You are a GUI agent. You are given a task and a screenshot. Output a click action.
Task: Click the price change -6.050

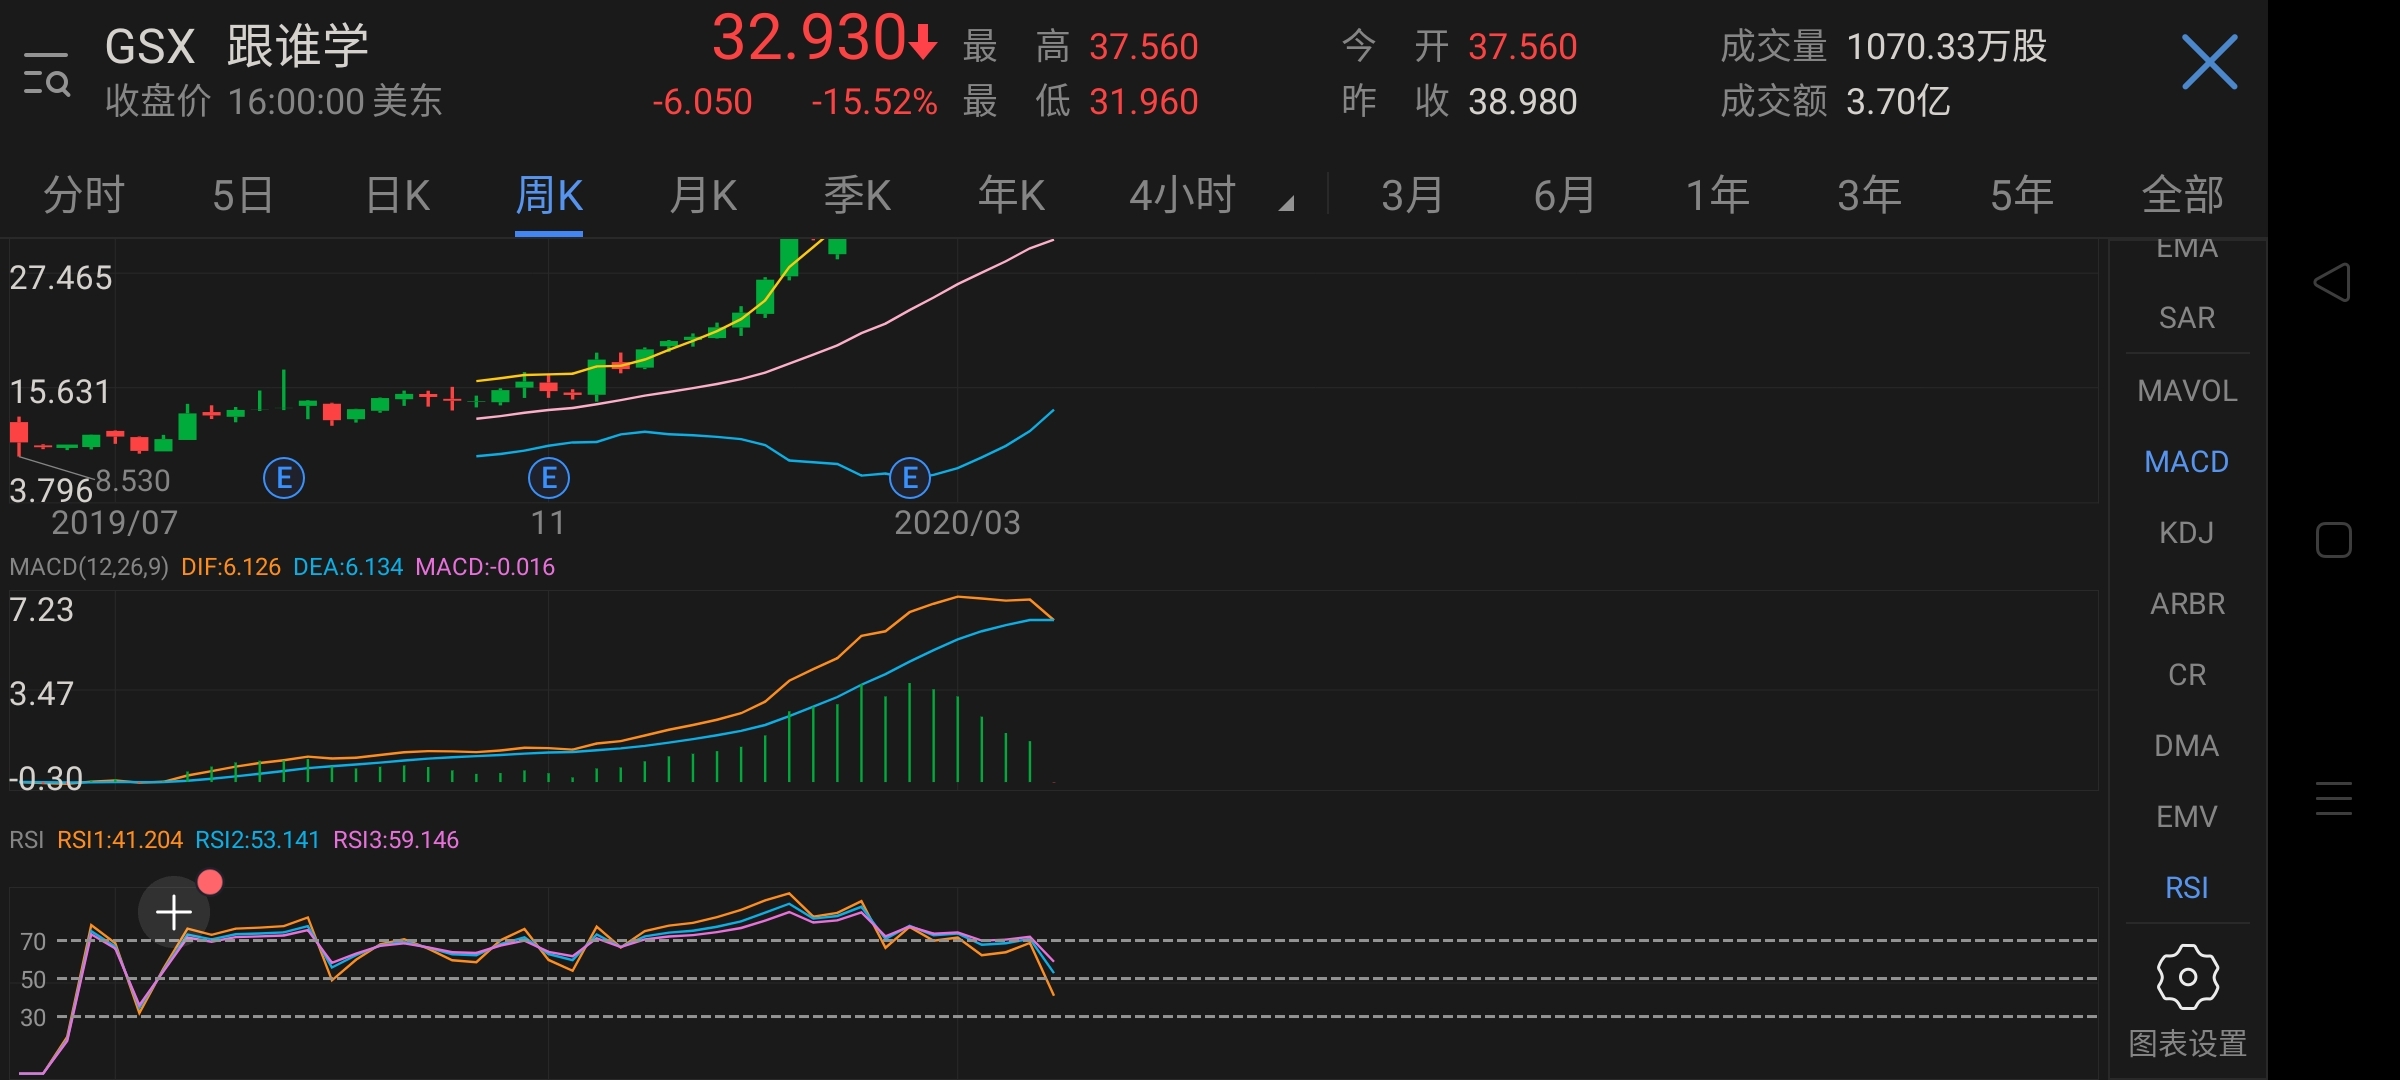point(701,101)
